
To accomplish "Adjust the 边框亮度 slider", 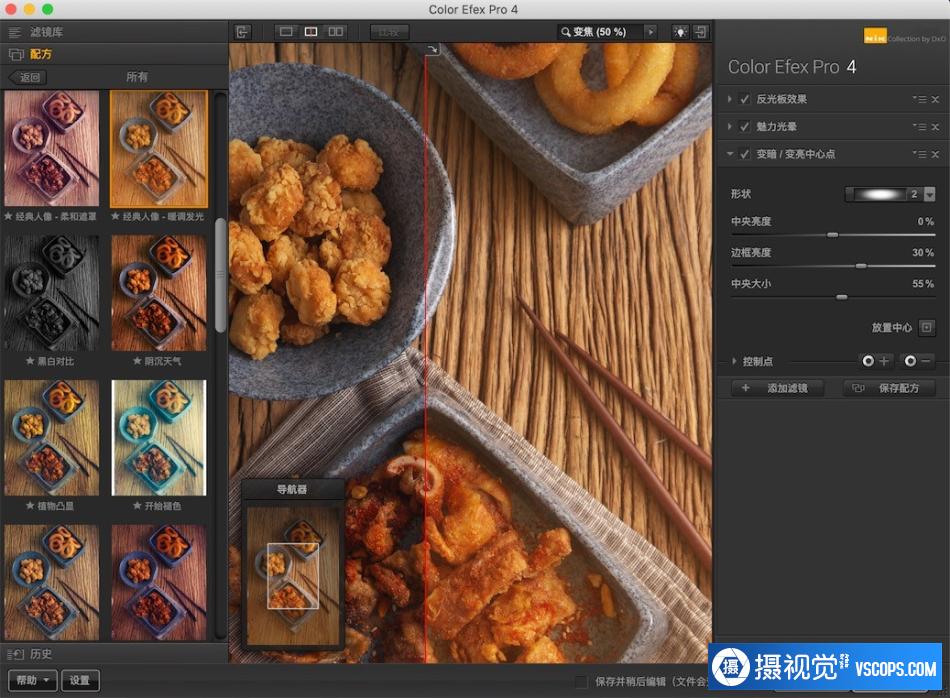I will (x=860, y=266).
